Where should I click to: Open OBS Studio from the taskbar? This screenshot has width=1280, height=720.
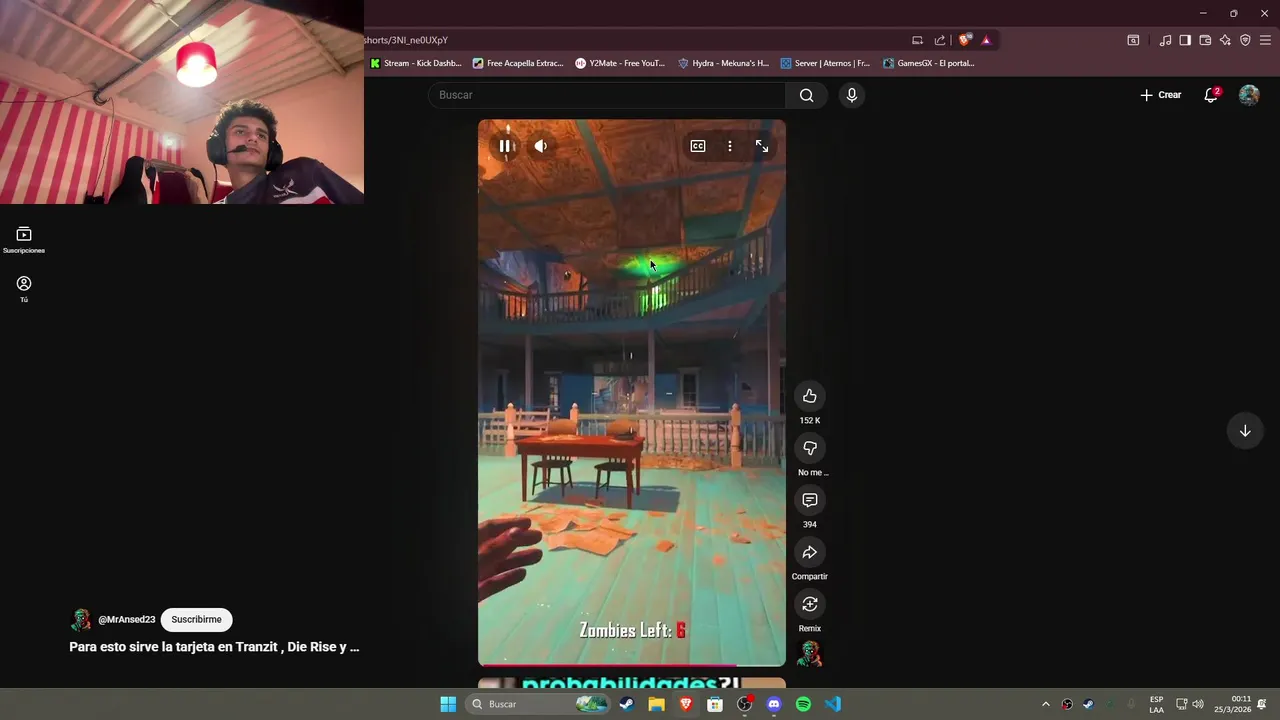point(744,704)
